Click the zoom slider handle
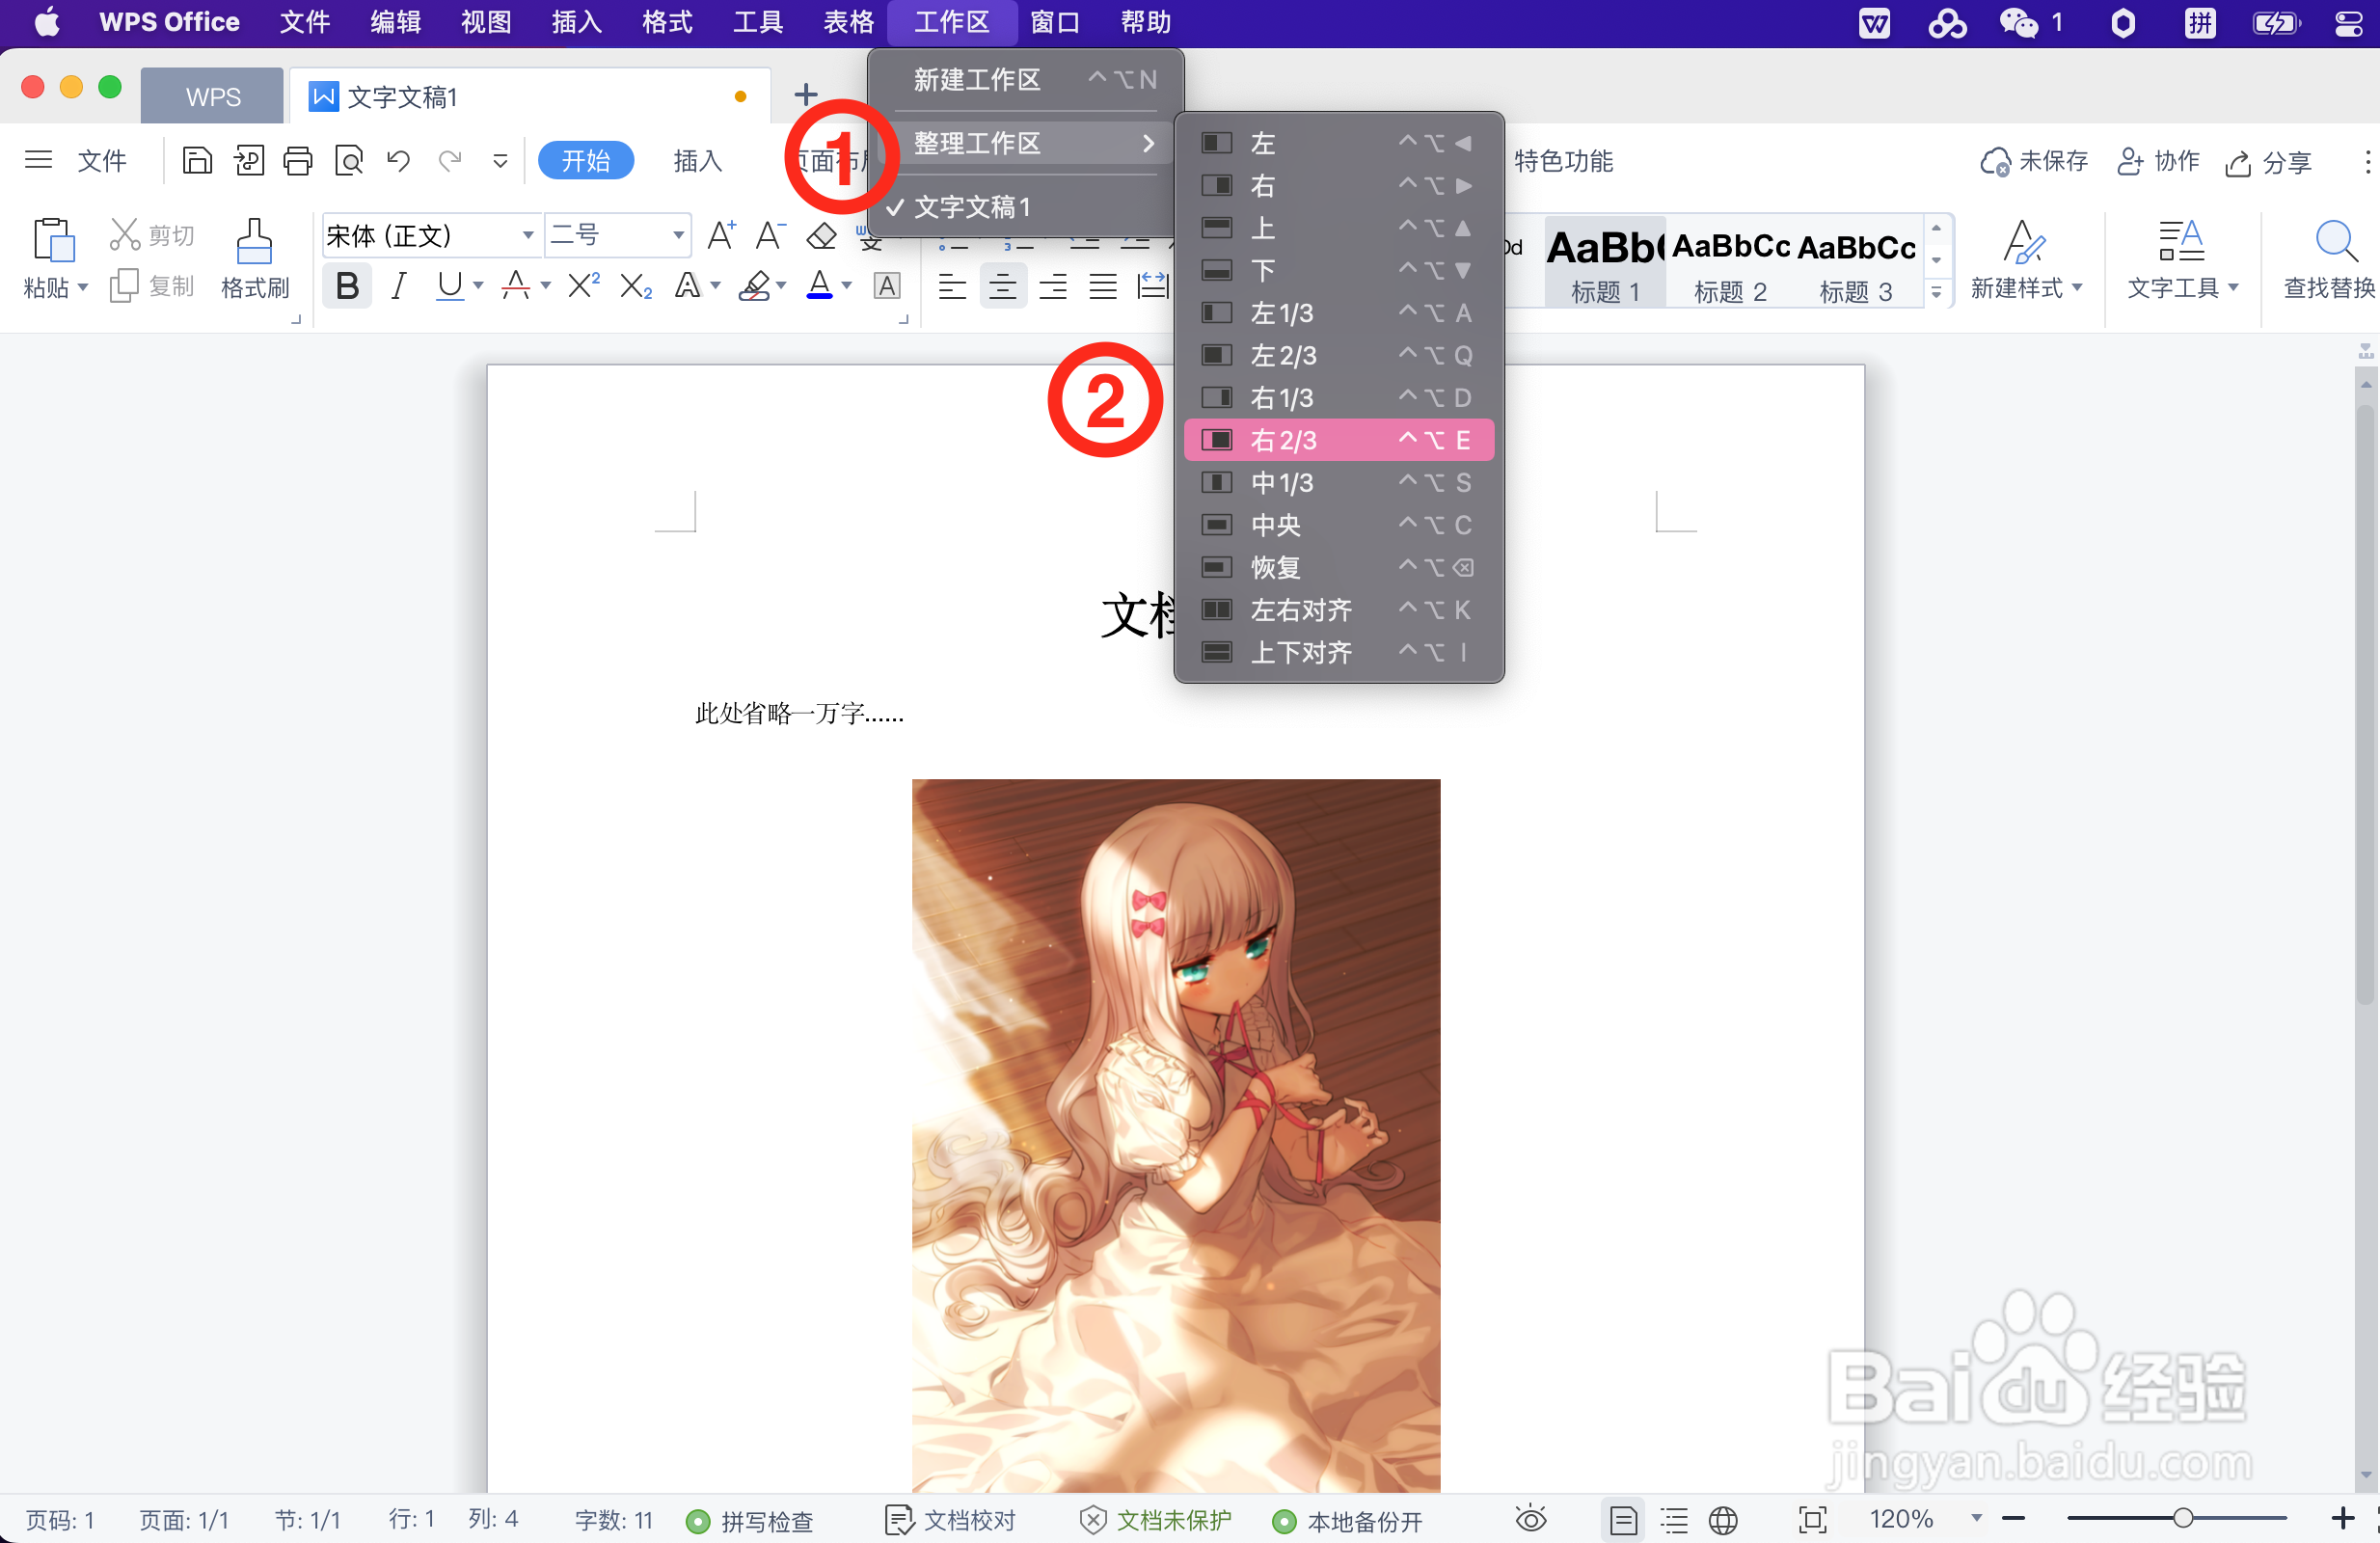This screenshot has width=2380, height=1543. click(2183, 1519)
